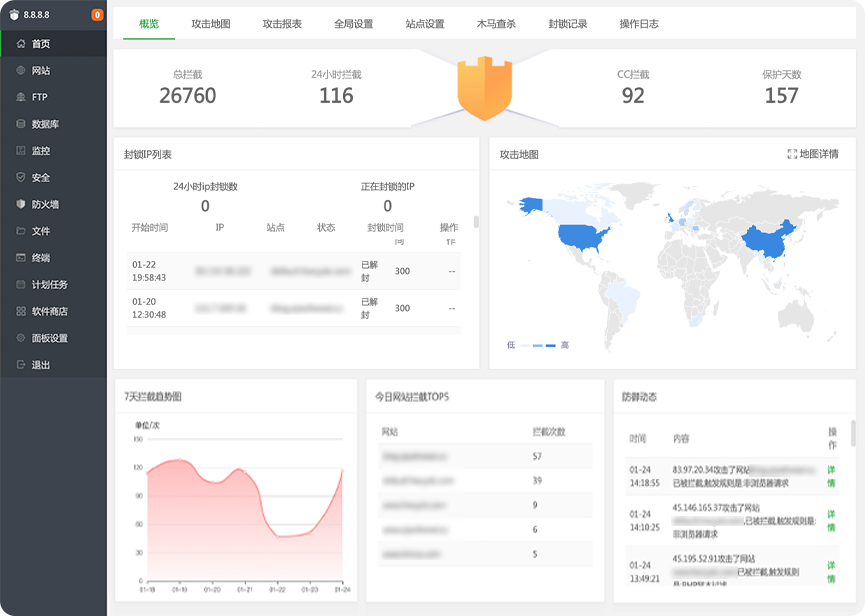The image size is (865, 616).
Task: Click the orange notification badge by 8.8.8.8
Action: (x=96, y=15)
